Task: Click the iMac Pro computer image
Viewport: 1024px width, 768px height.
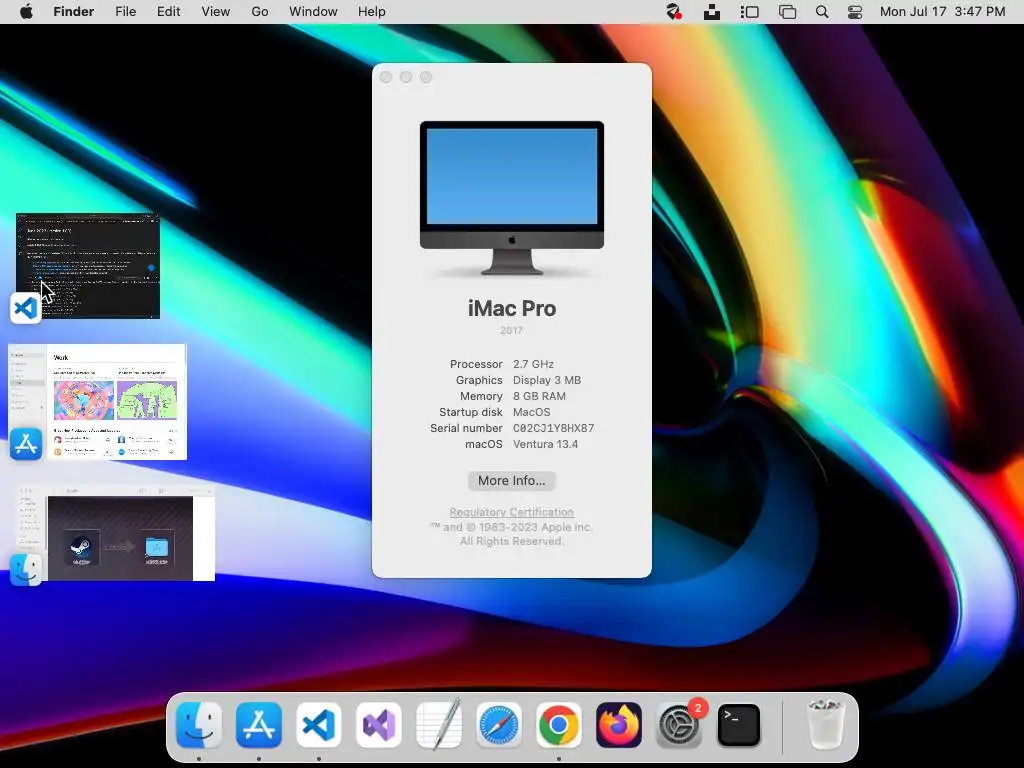Action: tap(512, 198)
